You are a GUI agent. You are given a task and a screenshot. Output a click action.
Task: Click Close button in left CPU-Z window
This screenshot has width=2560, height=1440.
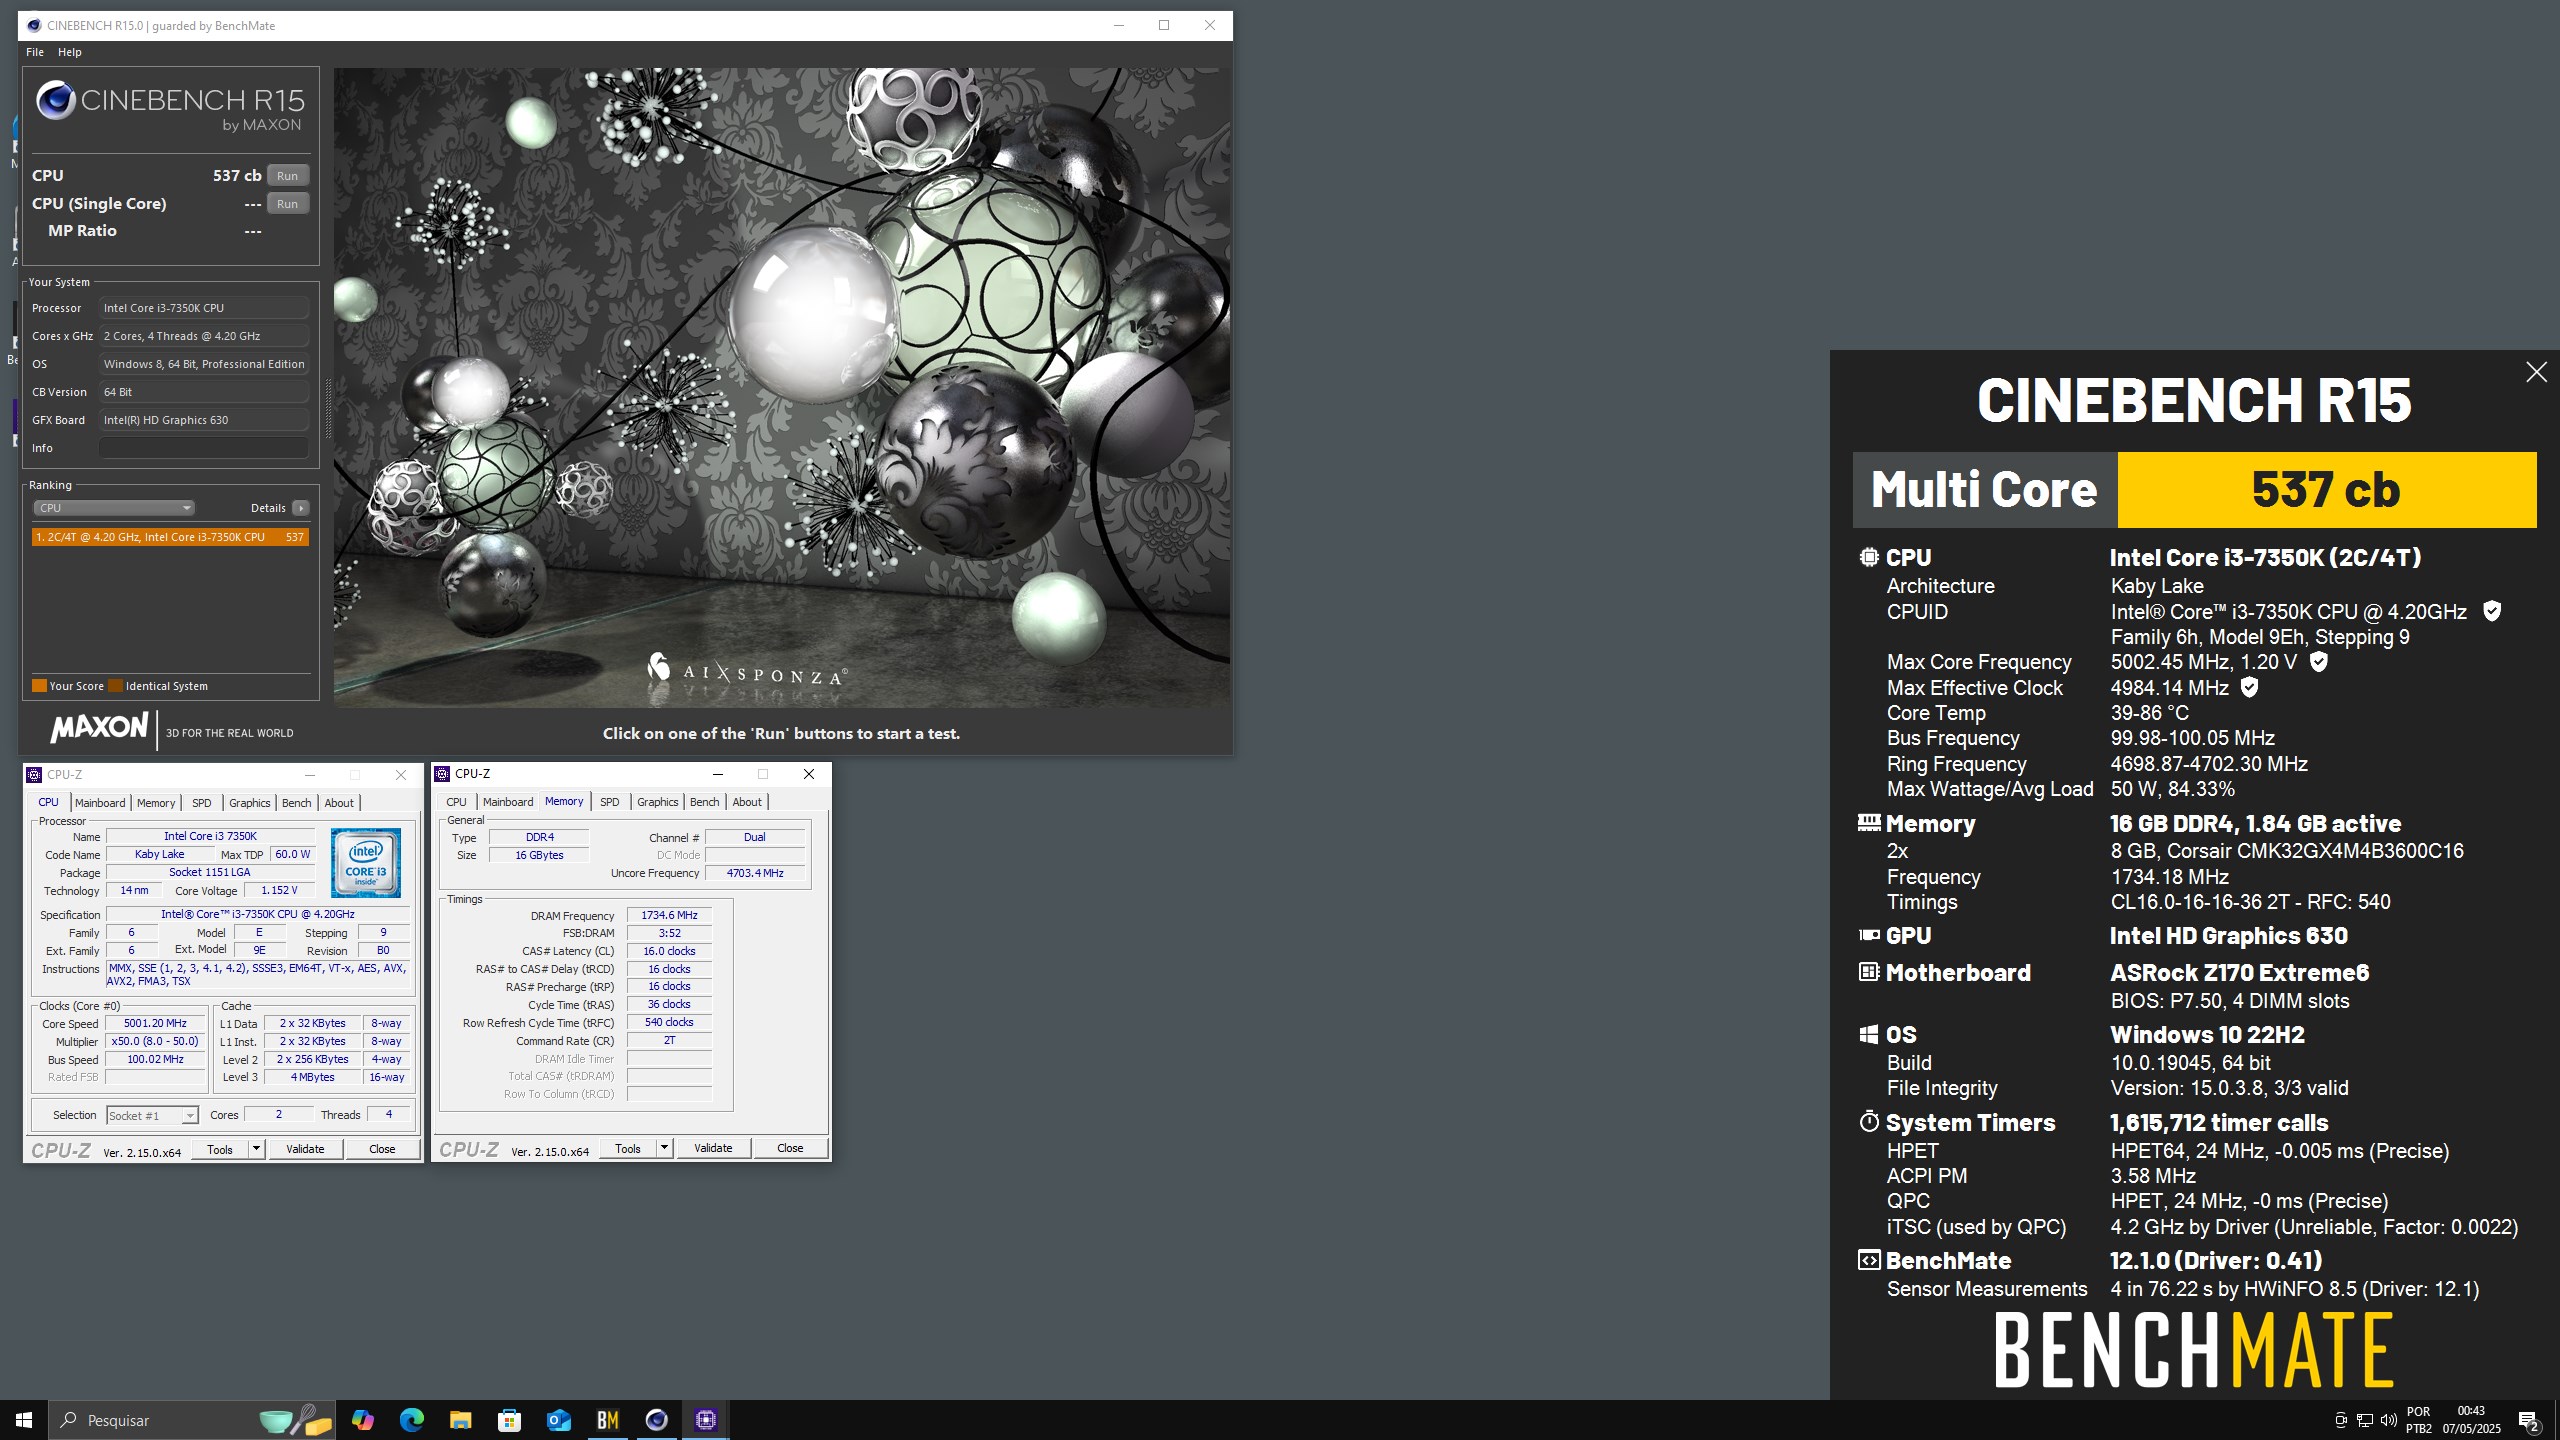coord(382,1149)
